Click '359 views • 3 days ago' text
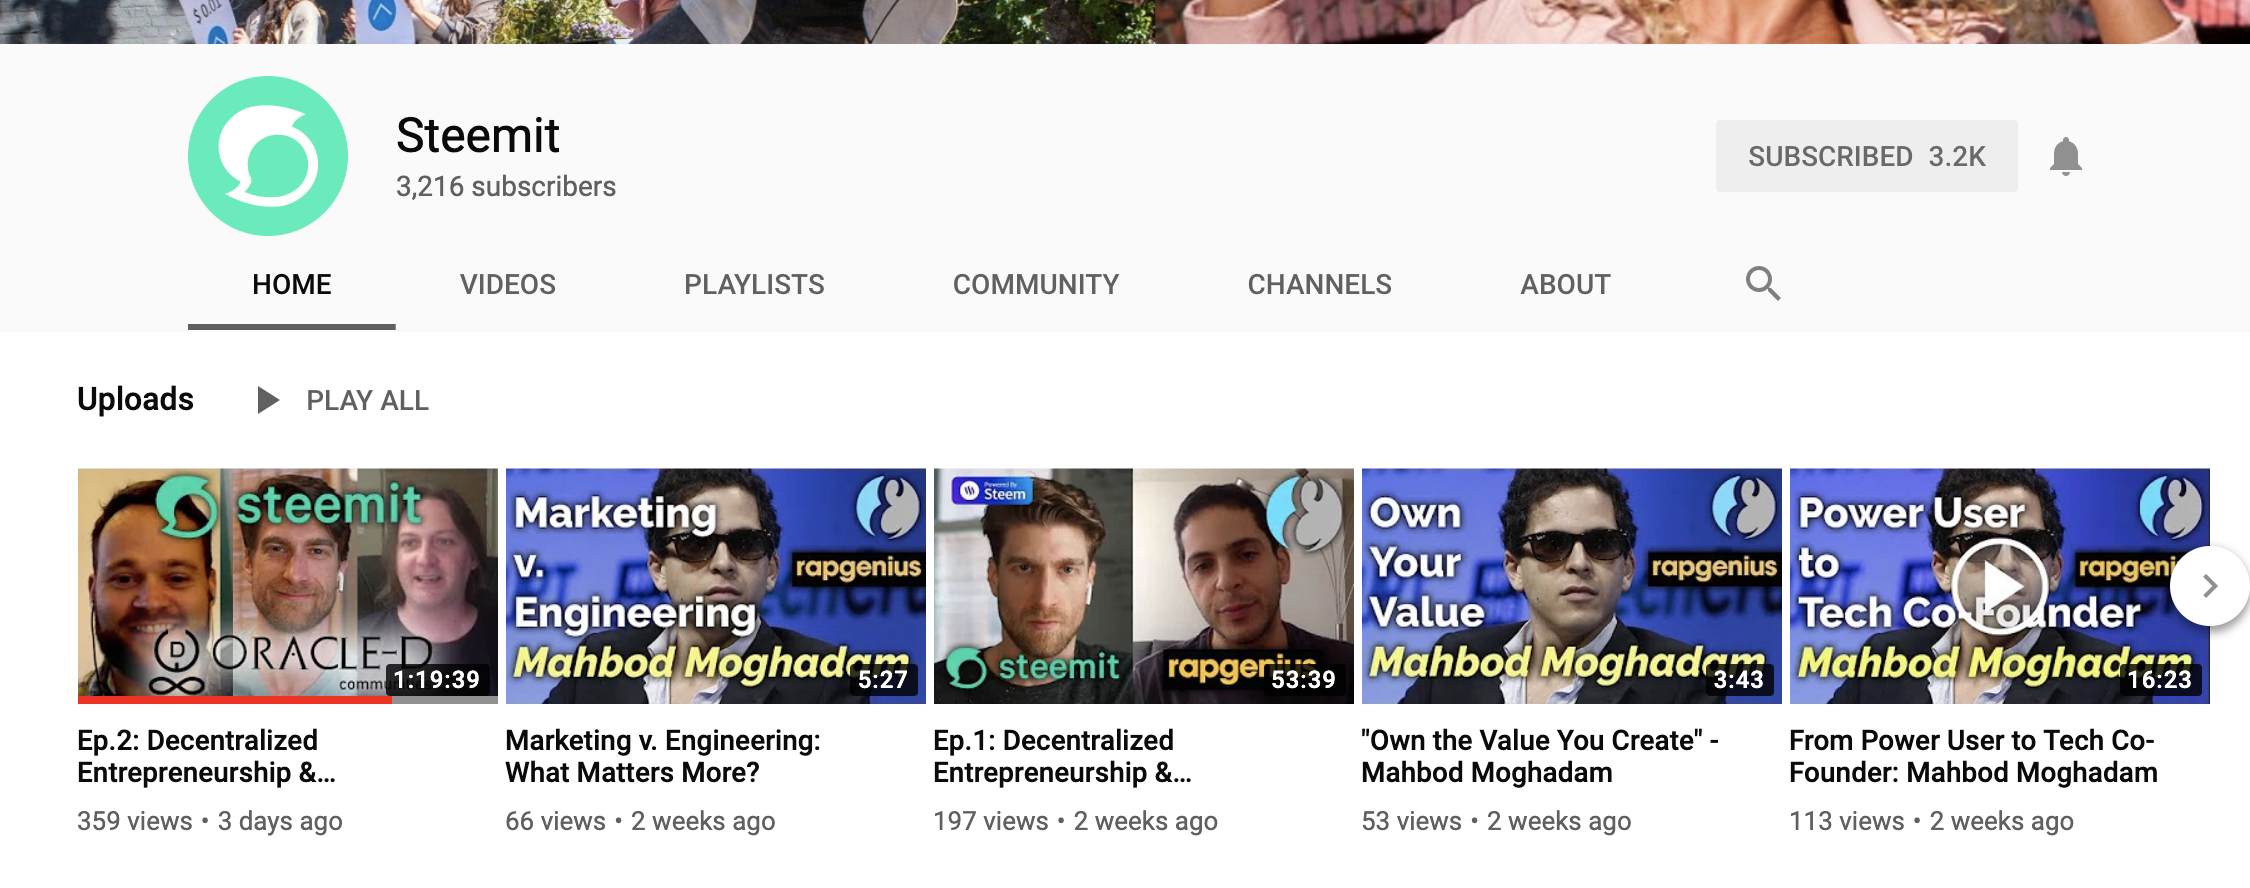Screen dimensions: 2250x888 tap(210, 821)
